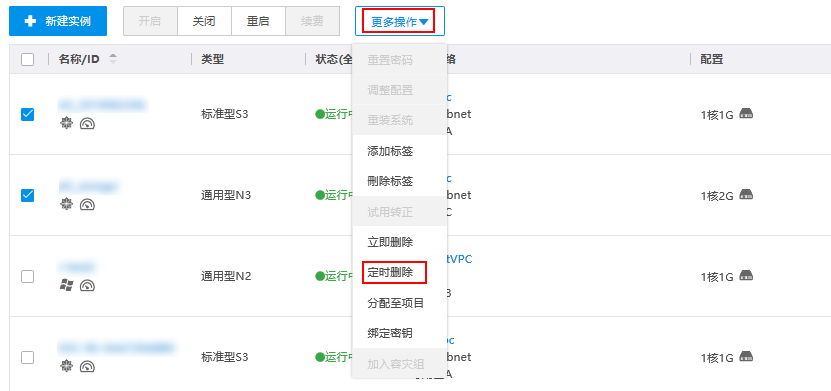Open the blurred instance name link in 通用型N3 row

point(88,186)
